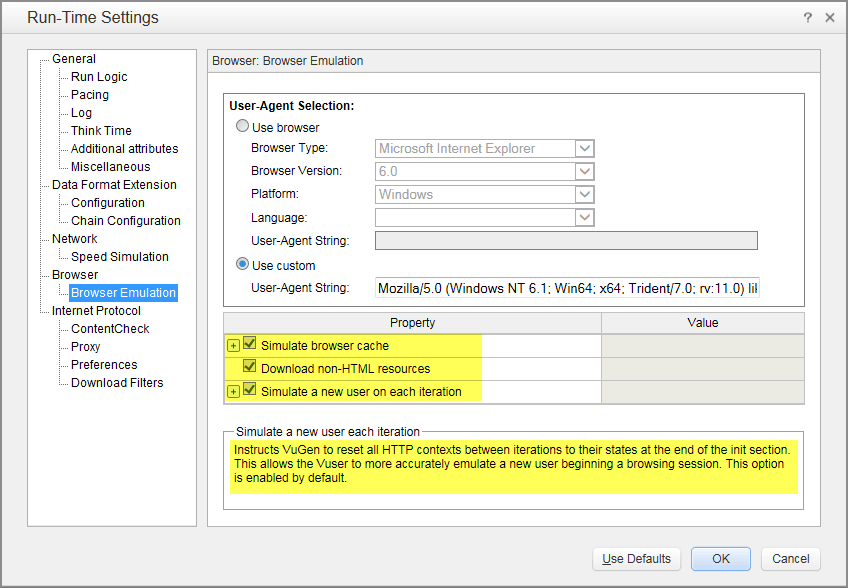Viewport: 848px width, 588px height.
Task: Open Download Filters settings node
Action: point(117,383)
